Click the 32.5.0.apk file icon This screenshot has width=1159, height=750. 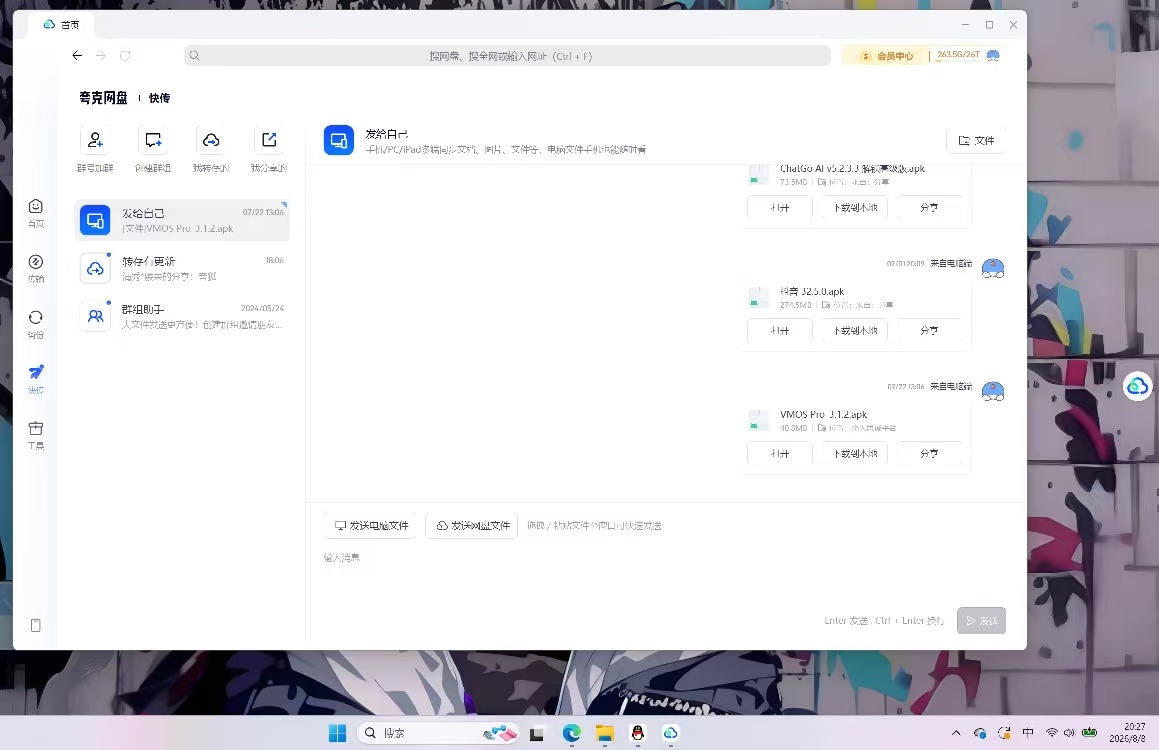pyautogui.click(x=758, y=297)
